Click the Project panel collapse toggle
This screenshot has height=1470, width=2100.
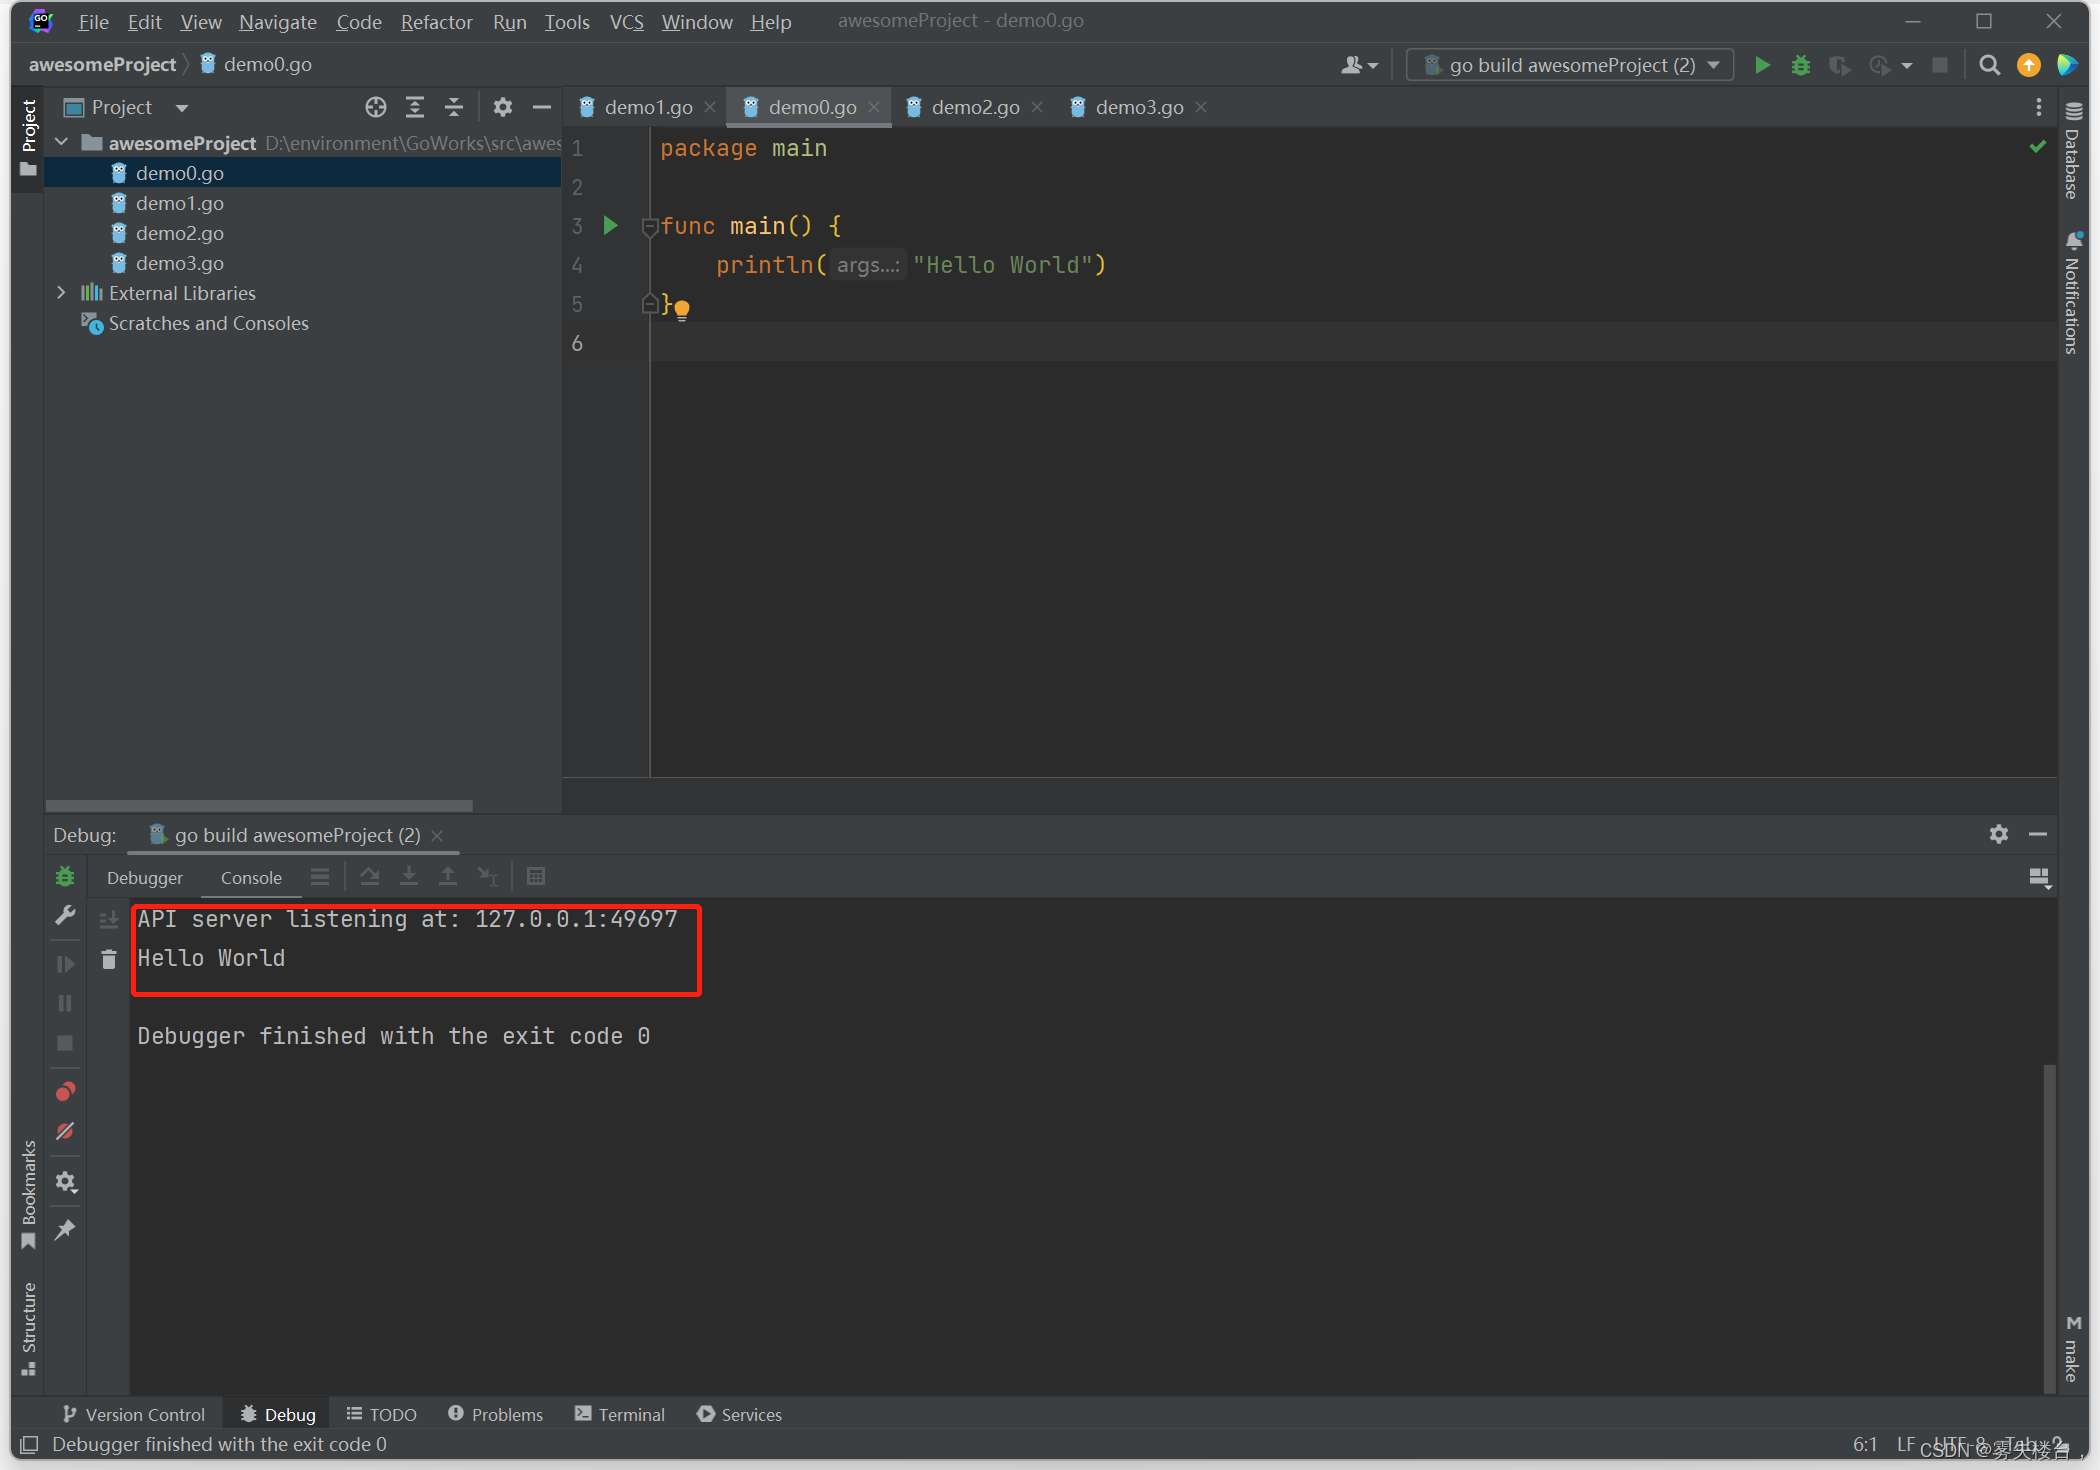point(541,107)
